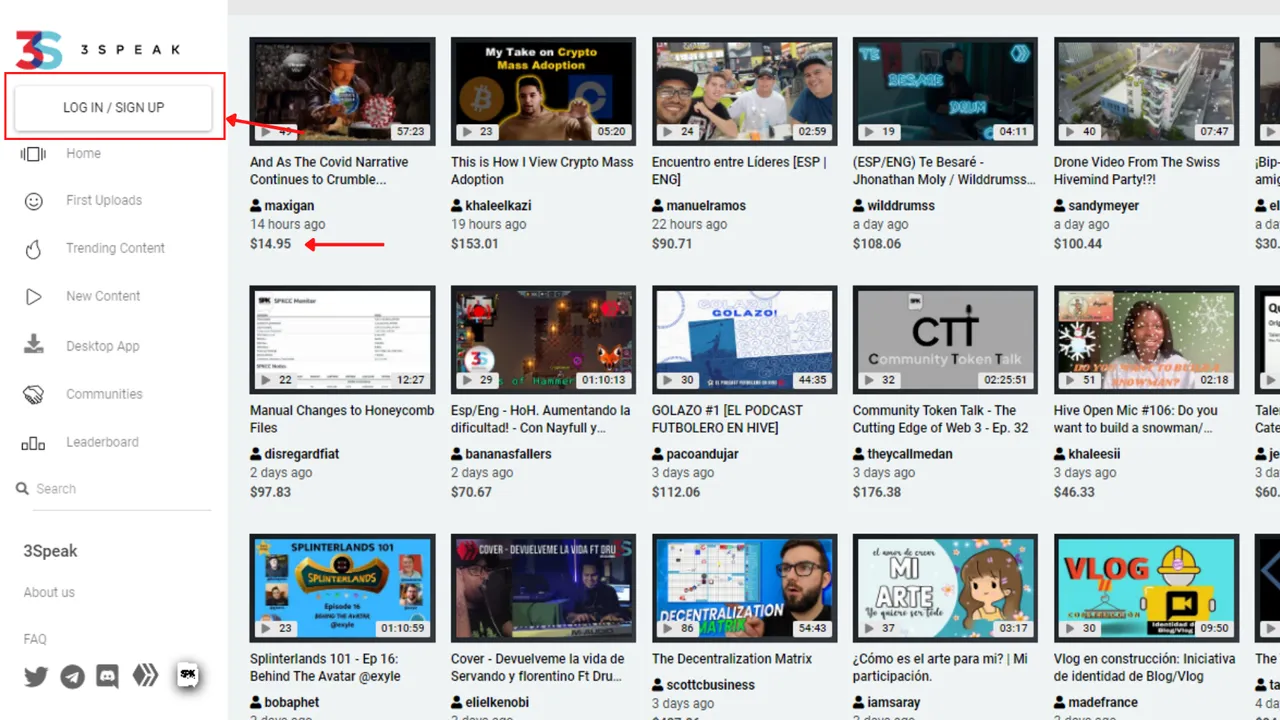Click the SPK network icon

pos(187,675)
